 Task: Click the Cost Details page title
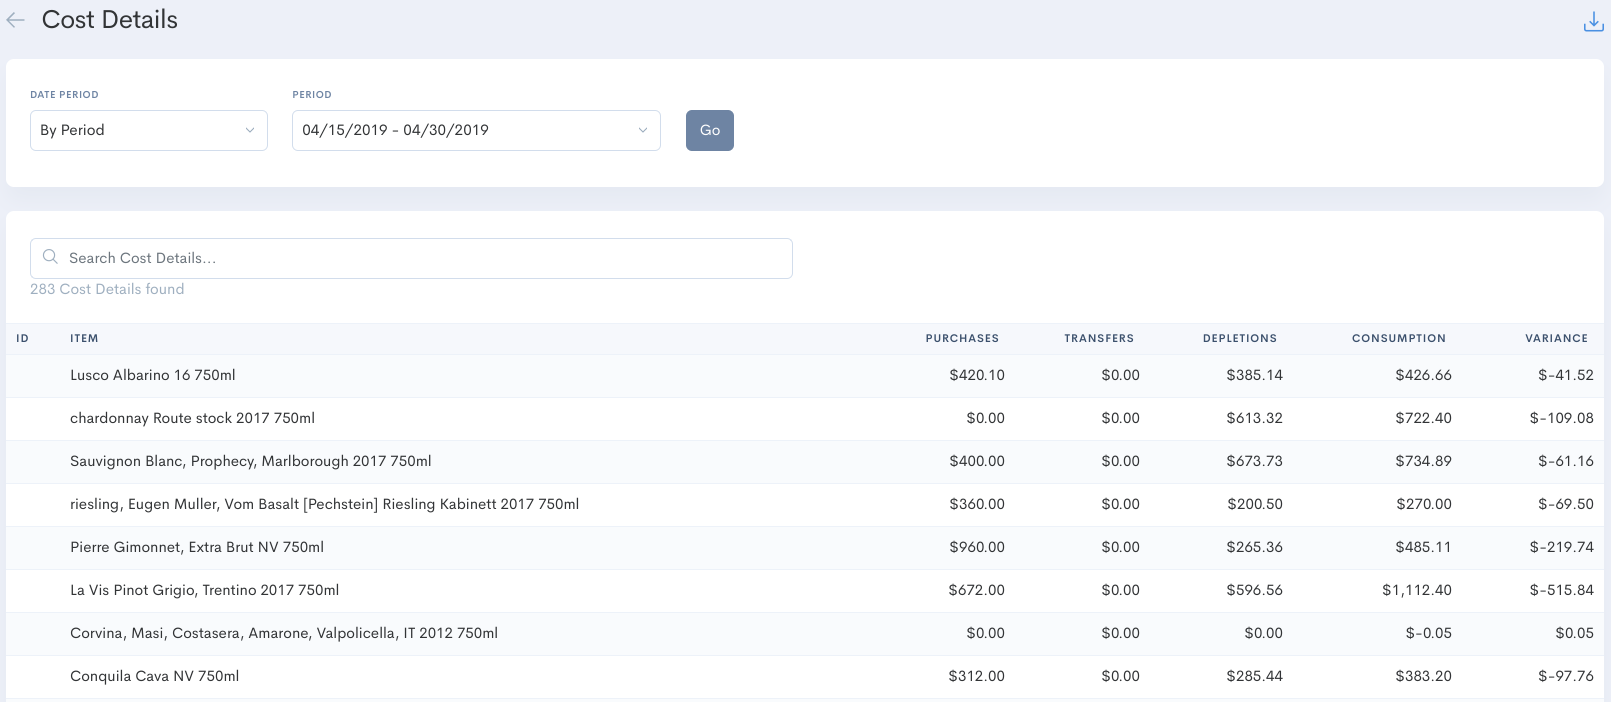click(x=110, y=20)
